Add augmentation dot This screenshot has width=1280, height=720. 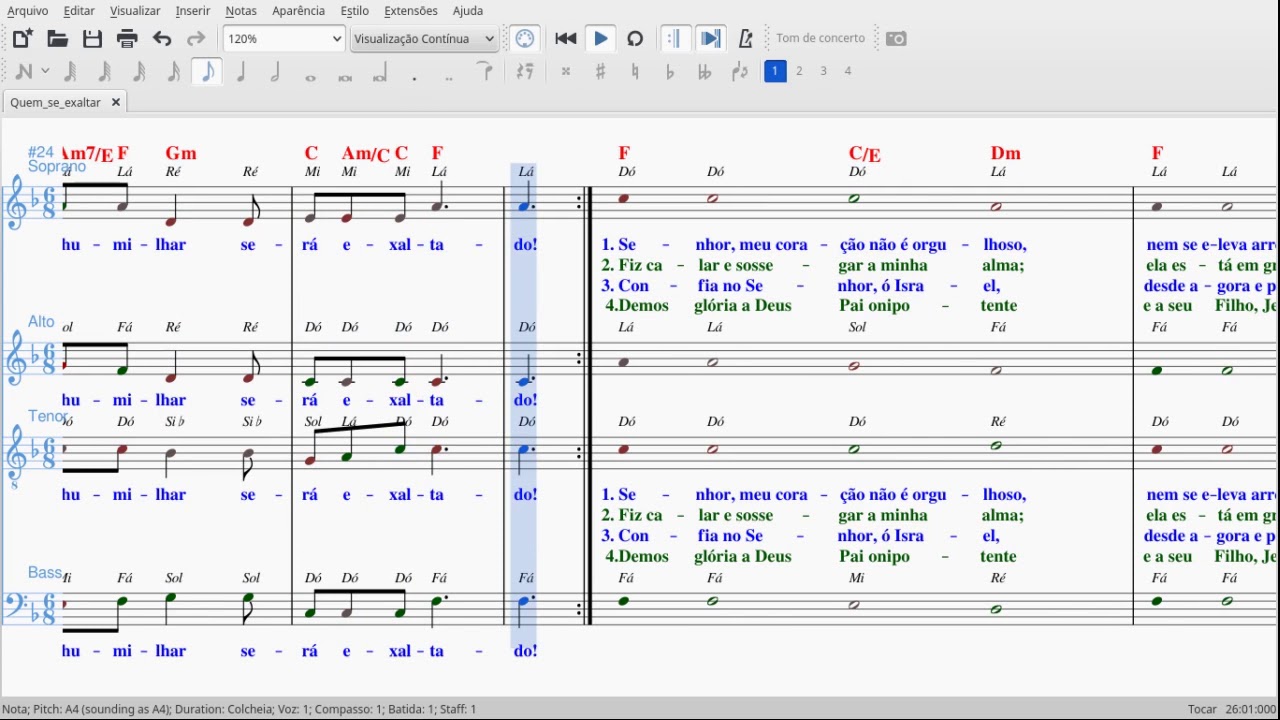coord(414,76)
